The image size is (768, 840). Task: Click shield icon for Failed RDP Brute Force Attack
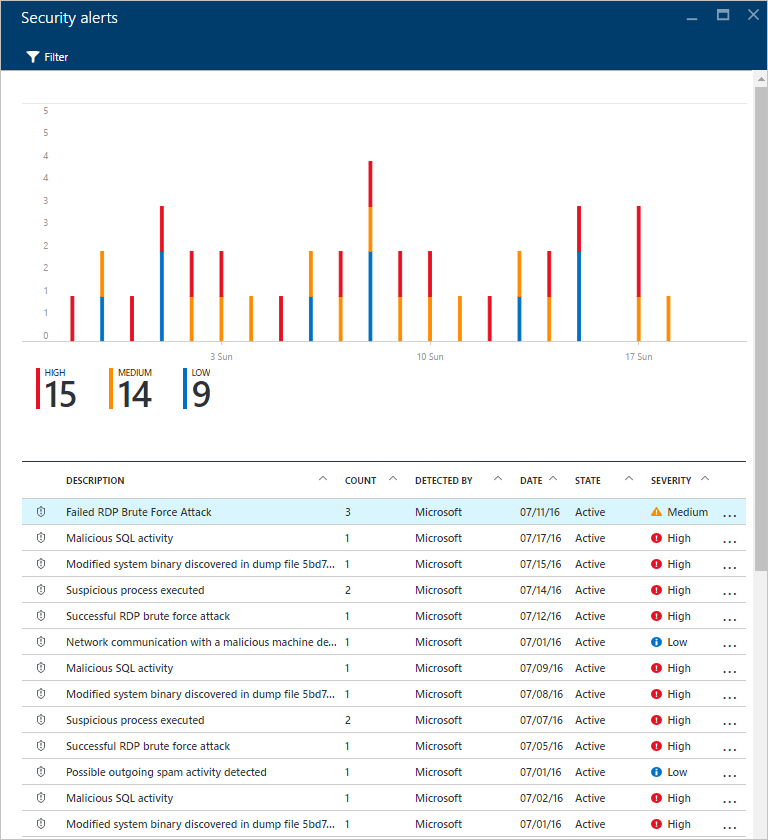(x=41, y=512)
